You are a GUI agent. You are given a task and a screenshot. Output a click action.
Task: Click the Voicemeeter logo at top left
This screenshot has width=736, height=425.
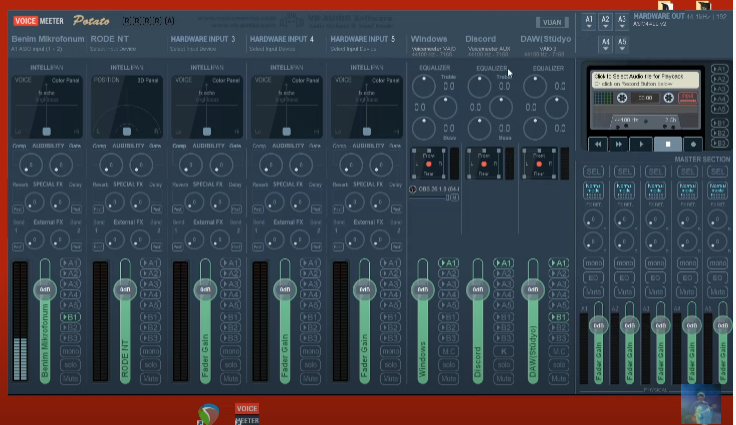click(x=38, y=21)
